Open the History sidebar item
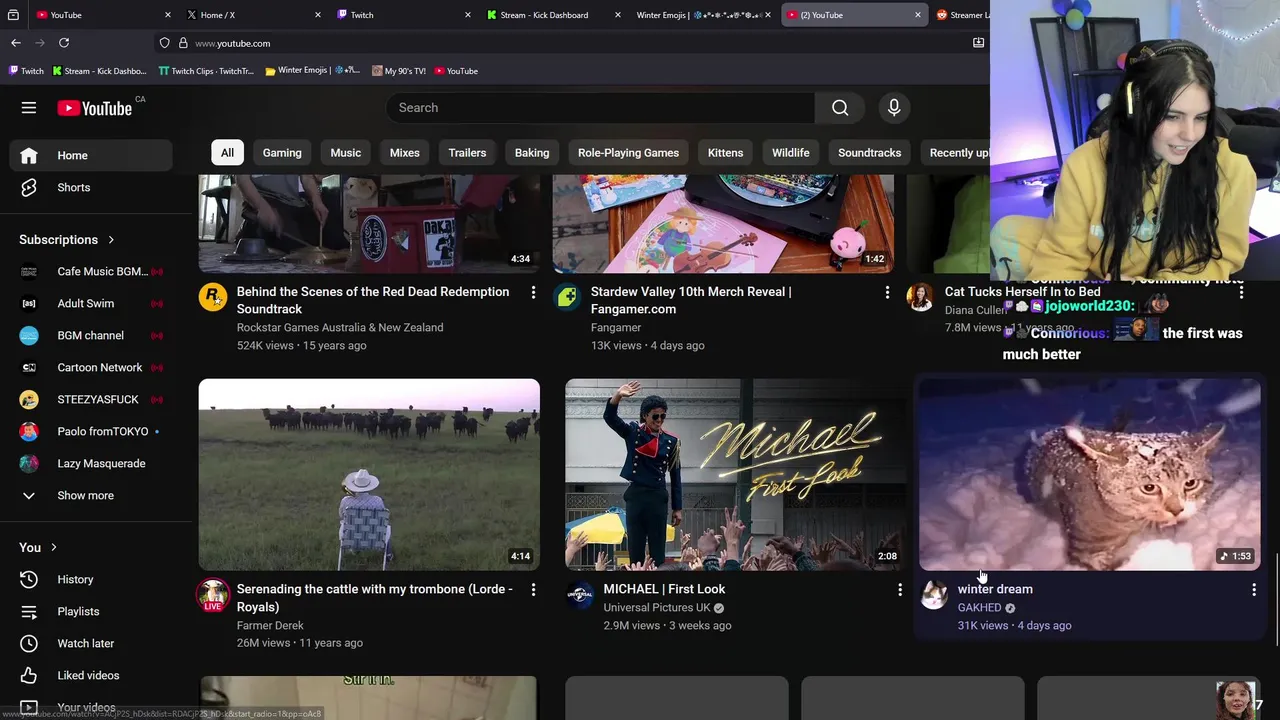This screenshot has height=720, width=1280. point(91,579)
